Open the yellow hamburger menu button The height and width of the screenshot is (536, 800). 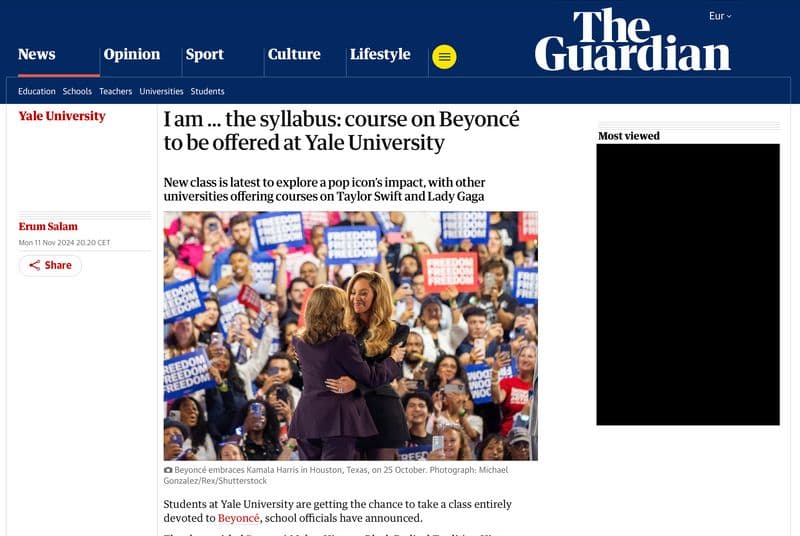tap(444, 57)
